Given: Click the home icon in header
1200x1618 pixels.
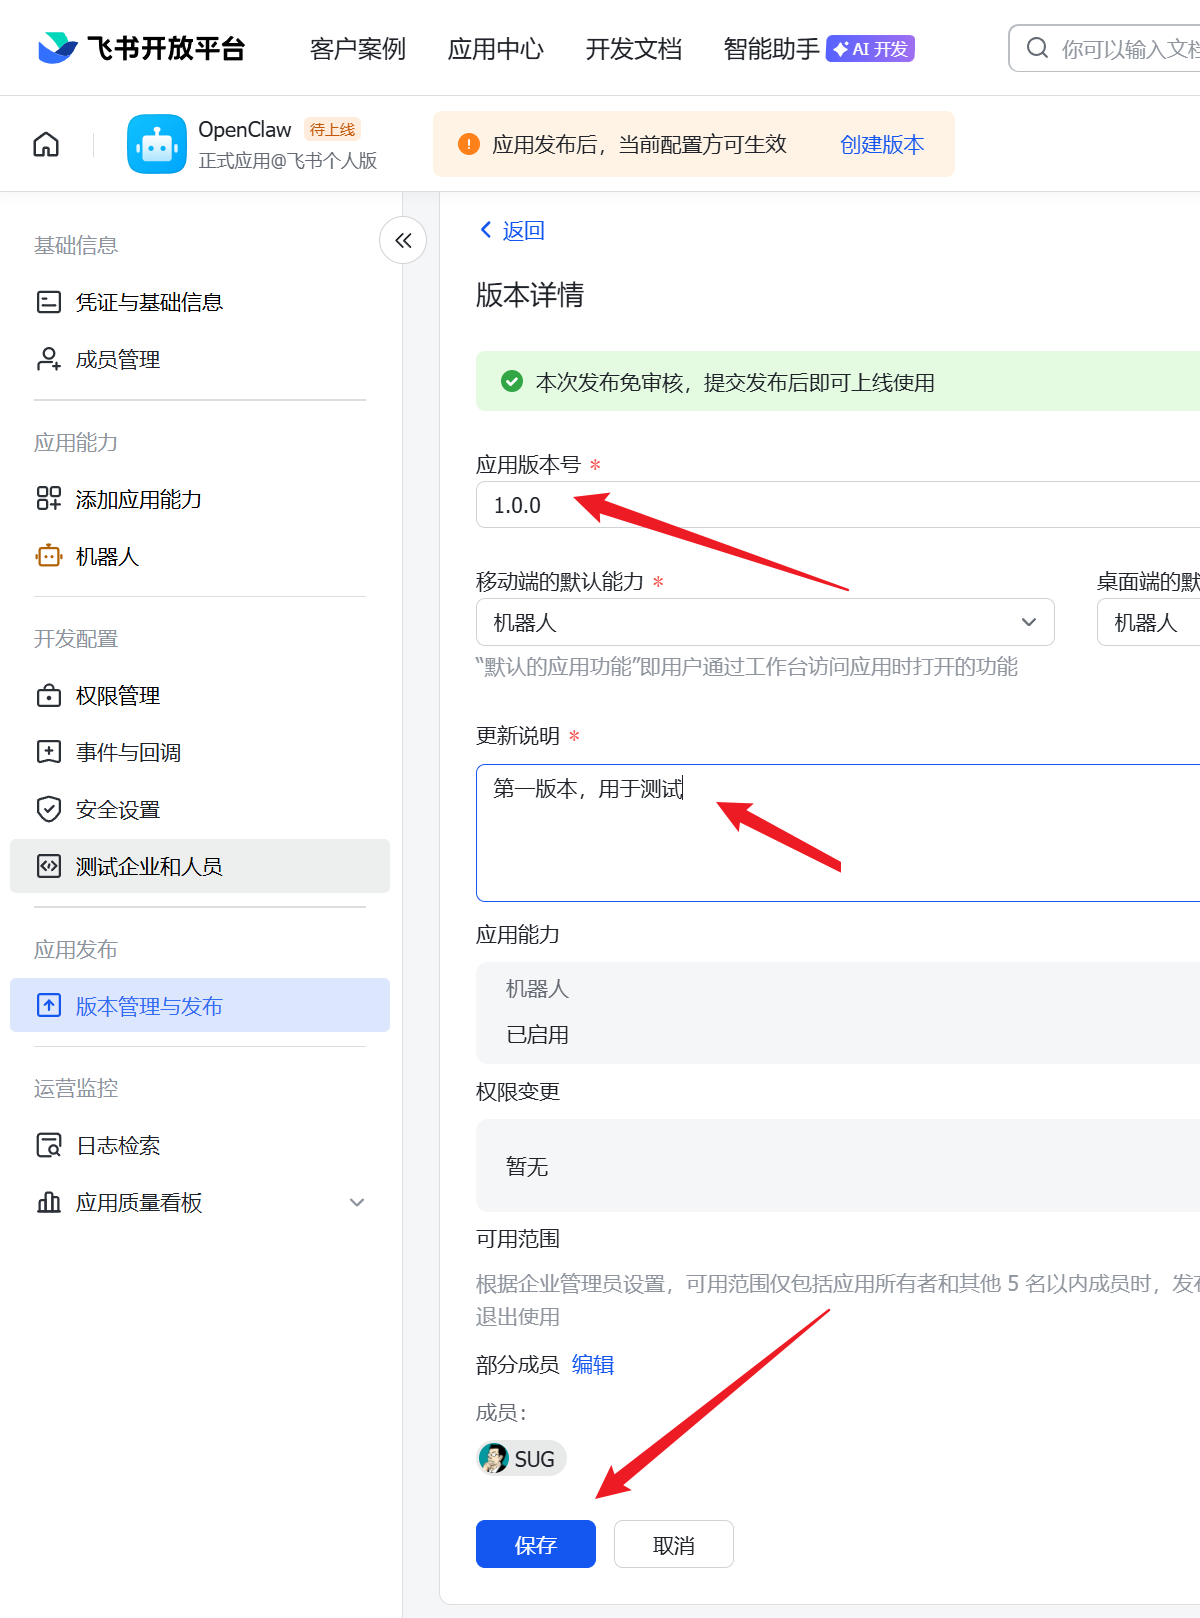Looking at the screenshot, I should coord(46,145).
